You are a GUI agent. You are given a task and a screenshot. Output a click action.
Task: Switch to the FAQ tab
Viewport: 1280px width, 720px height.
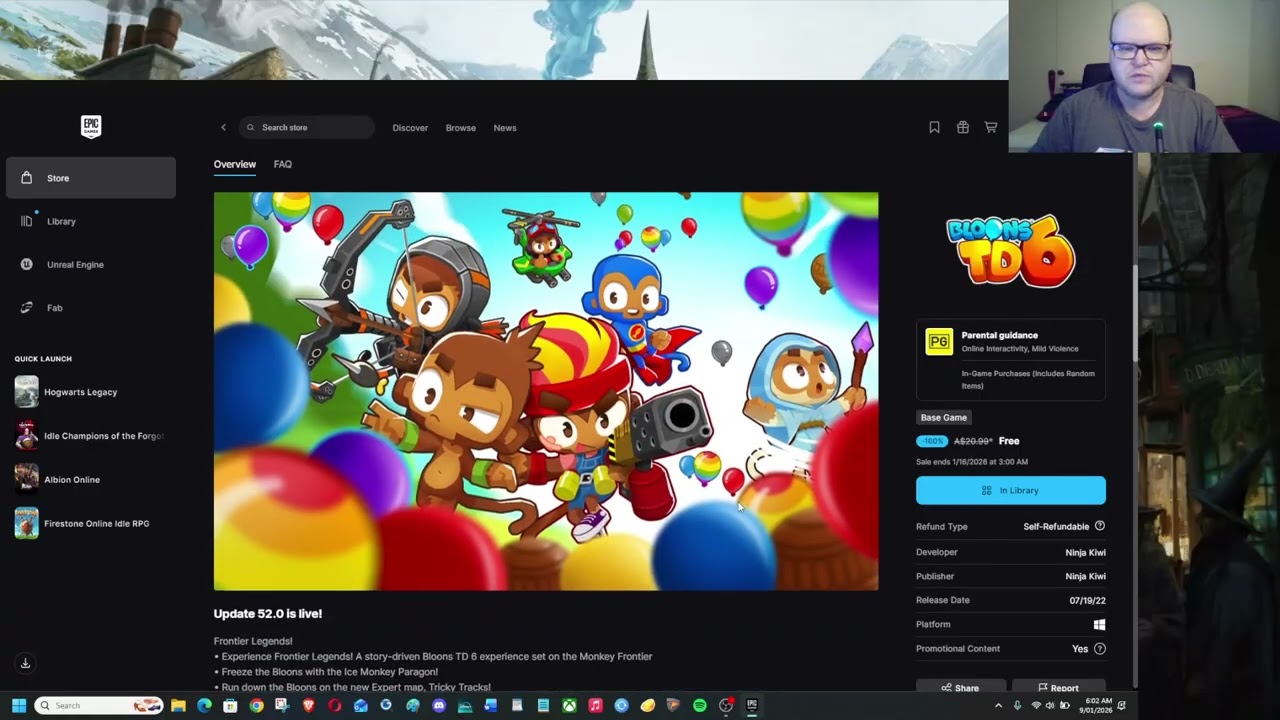click(x=283, y=164)
